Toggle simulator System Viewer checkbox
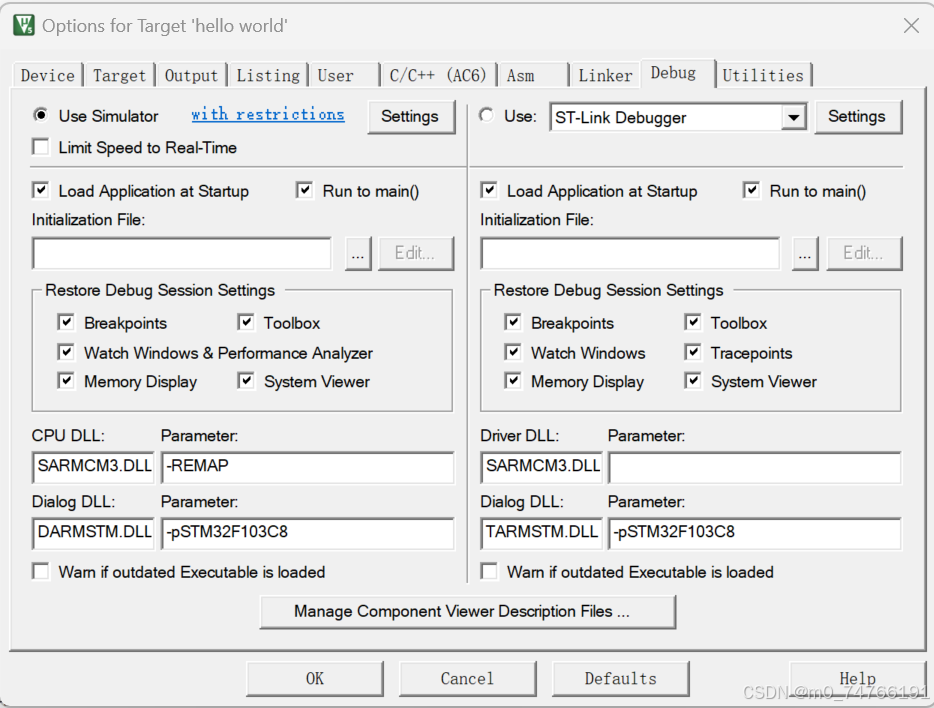This screenshot has height=708, width=934. (x=245, y=380)
